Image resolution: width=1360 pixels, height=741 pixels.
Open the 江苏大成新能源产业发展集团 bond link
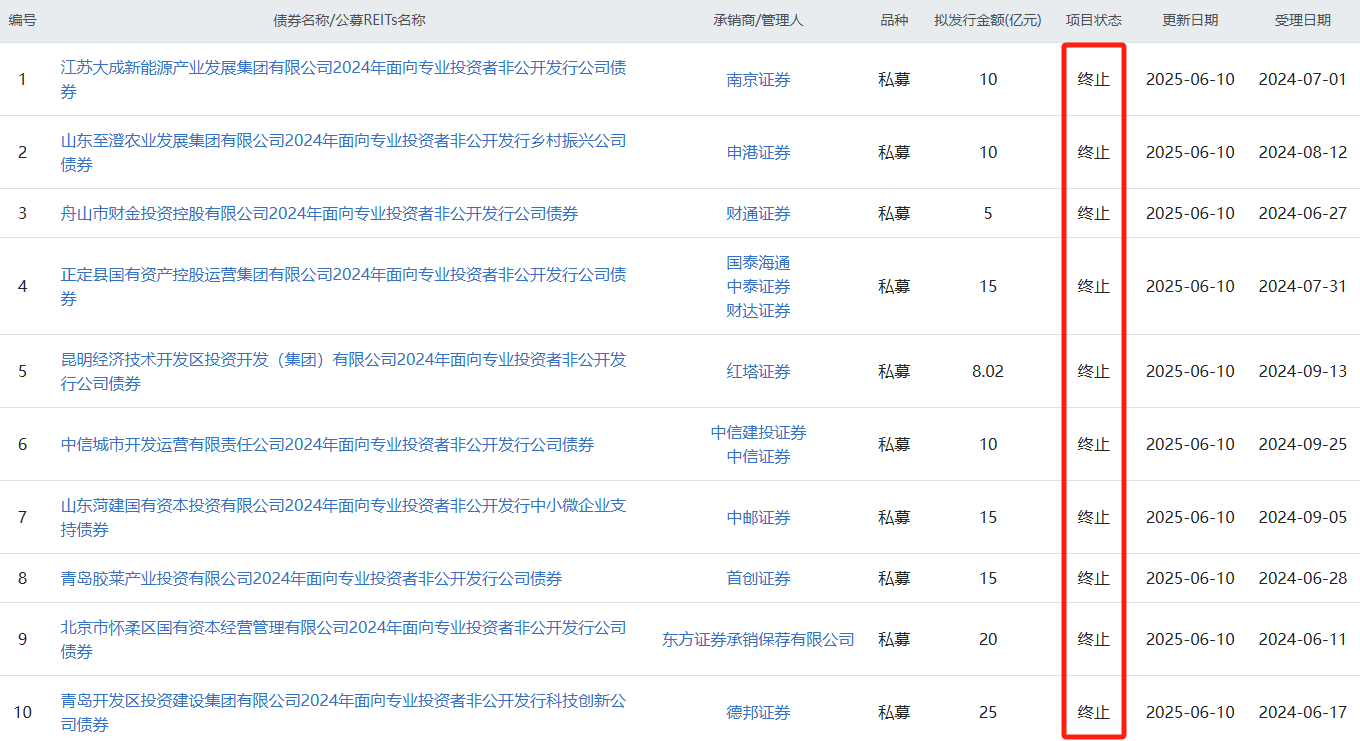(344, 80)
